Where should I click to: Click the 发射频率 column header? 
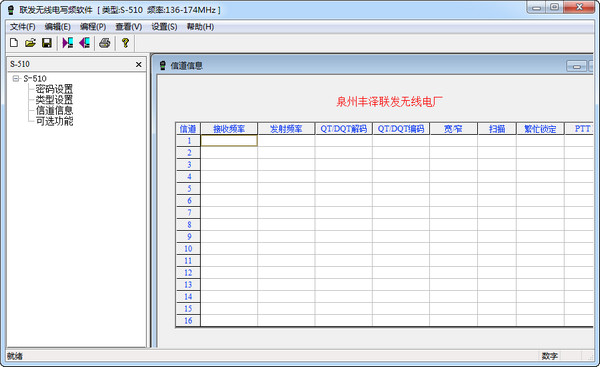[286, 129]
